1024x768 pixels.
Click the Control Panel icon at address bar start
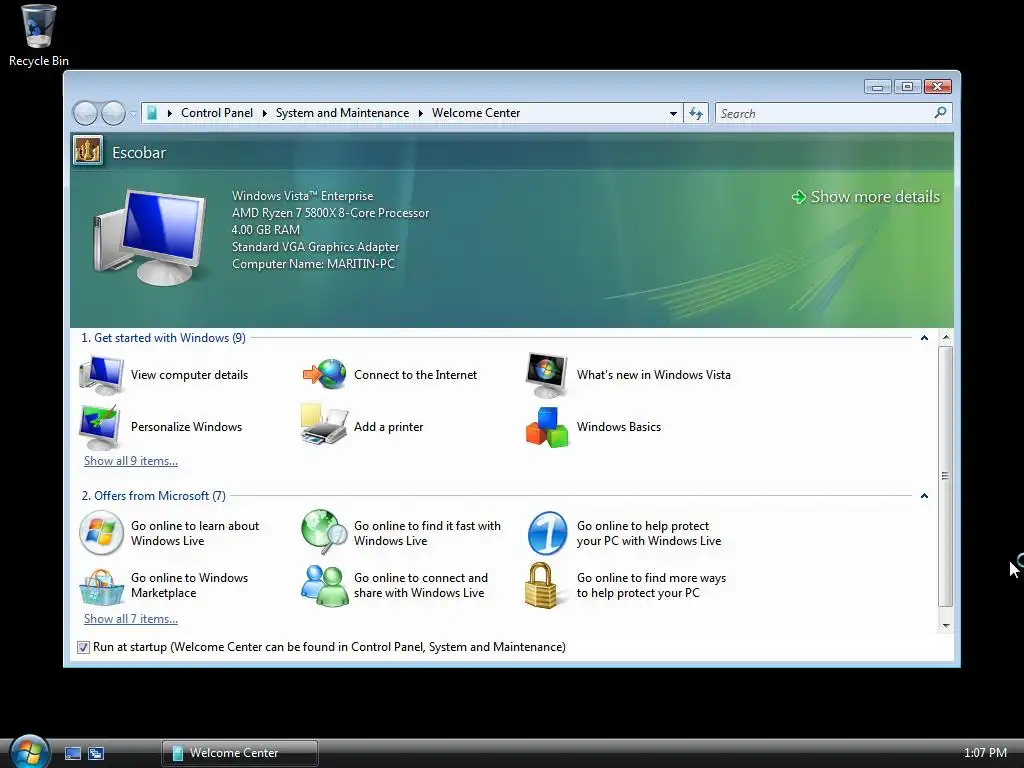[x=152, y=113]
